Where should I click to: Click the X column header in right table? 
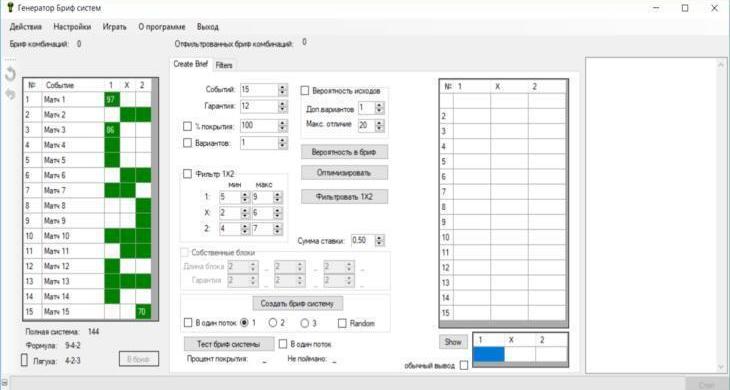[498, 87]
